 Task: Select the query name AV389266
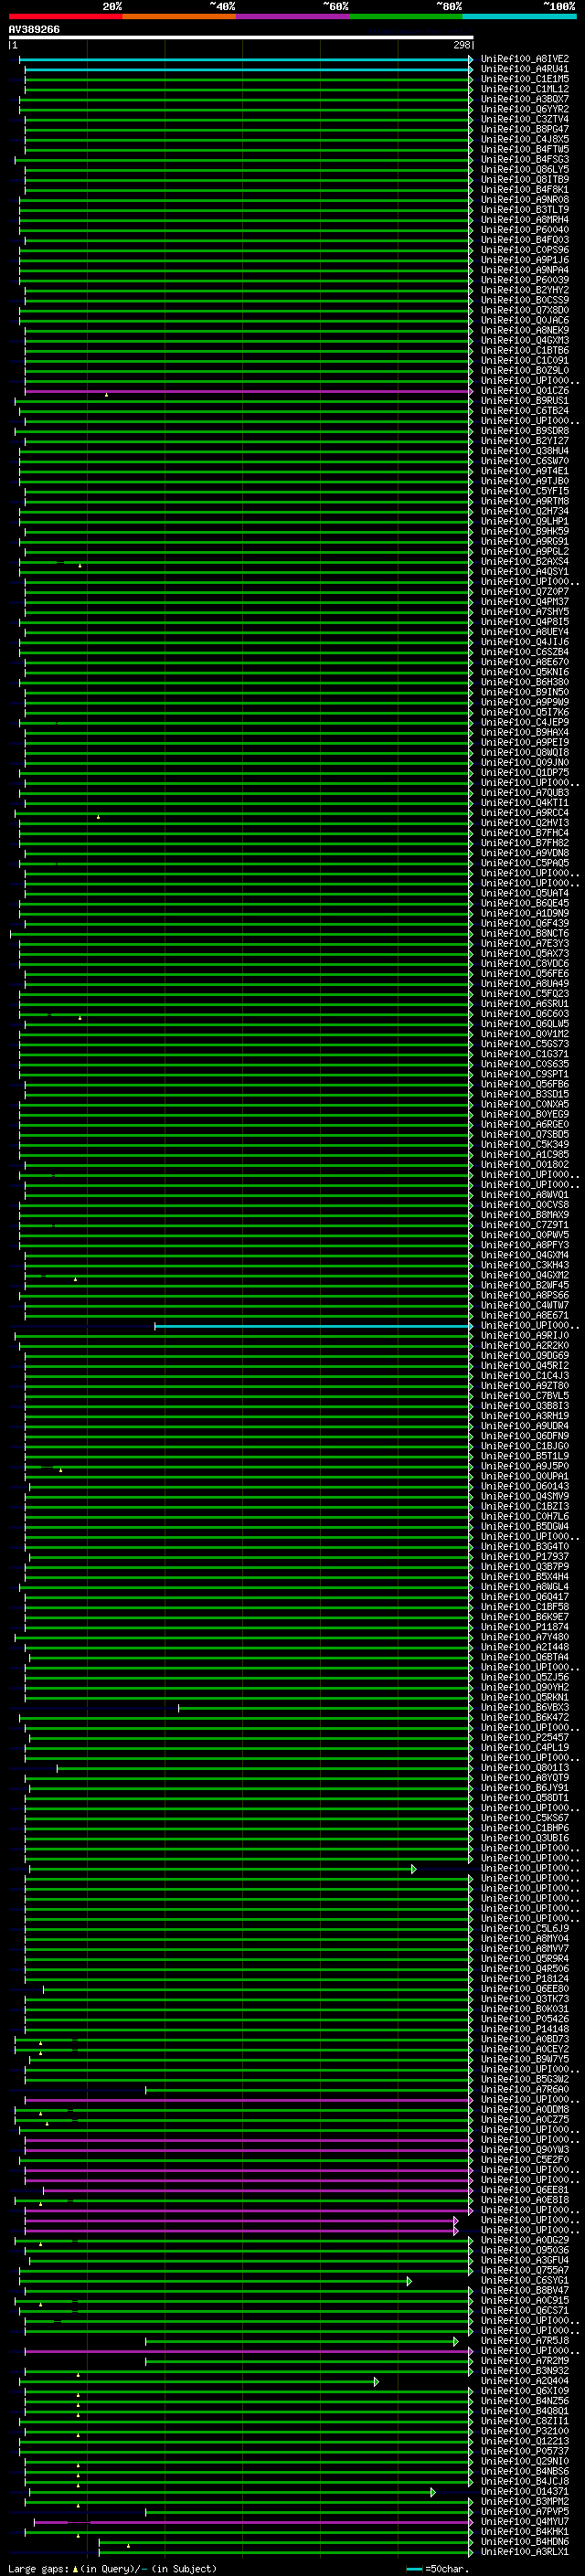pyautogui.click(x=34, y=30)
